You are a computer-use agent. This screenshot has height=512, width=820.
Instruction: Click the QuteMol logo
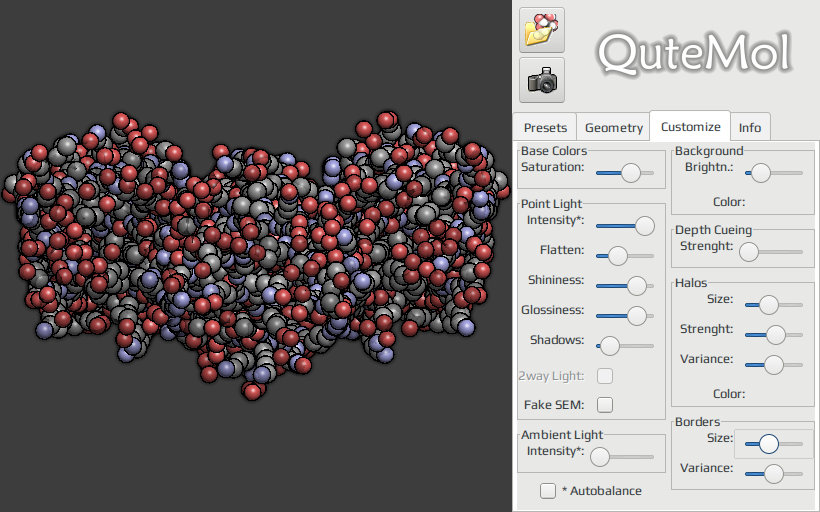tap(694, 53)
